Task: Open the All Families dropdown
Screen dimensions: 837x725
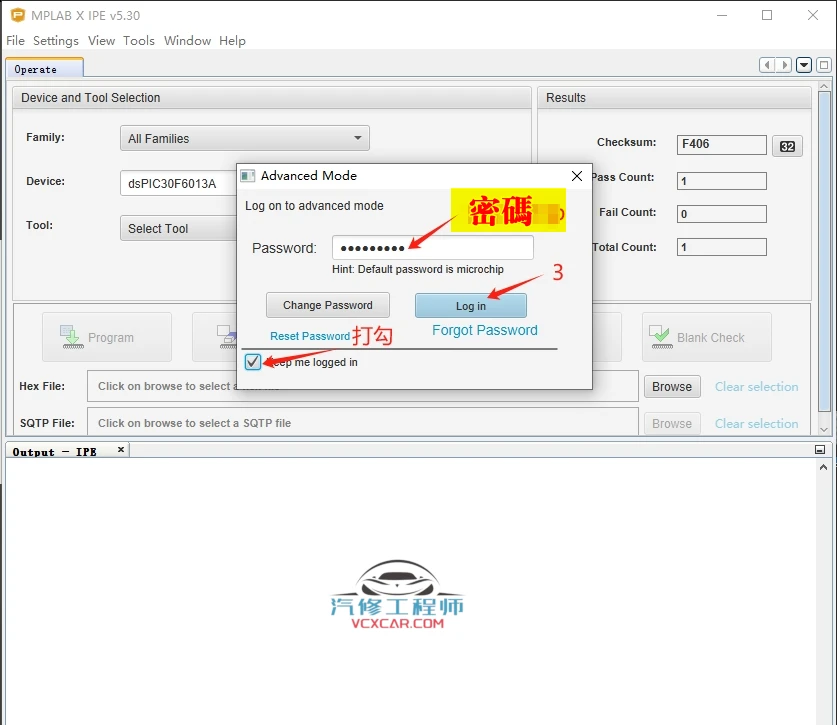Action: tap(357, 138)
